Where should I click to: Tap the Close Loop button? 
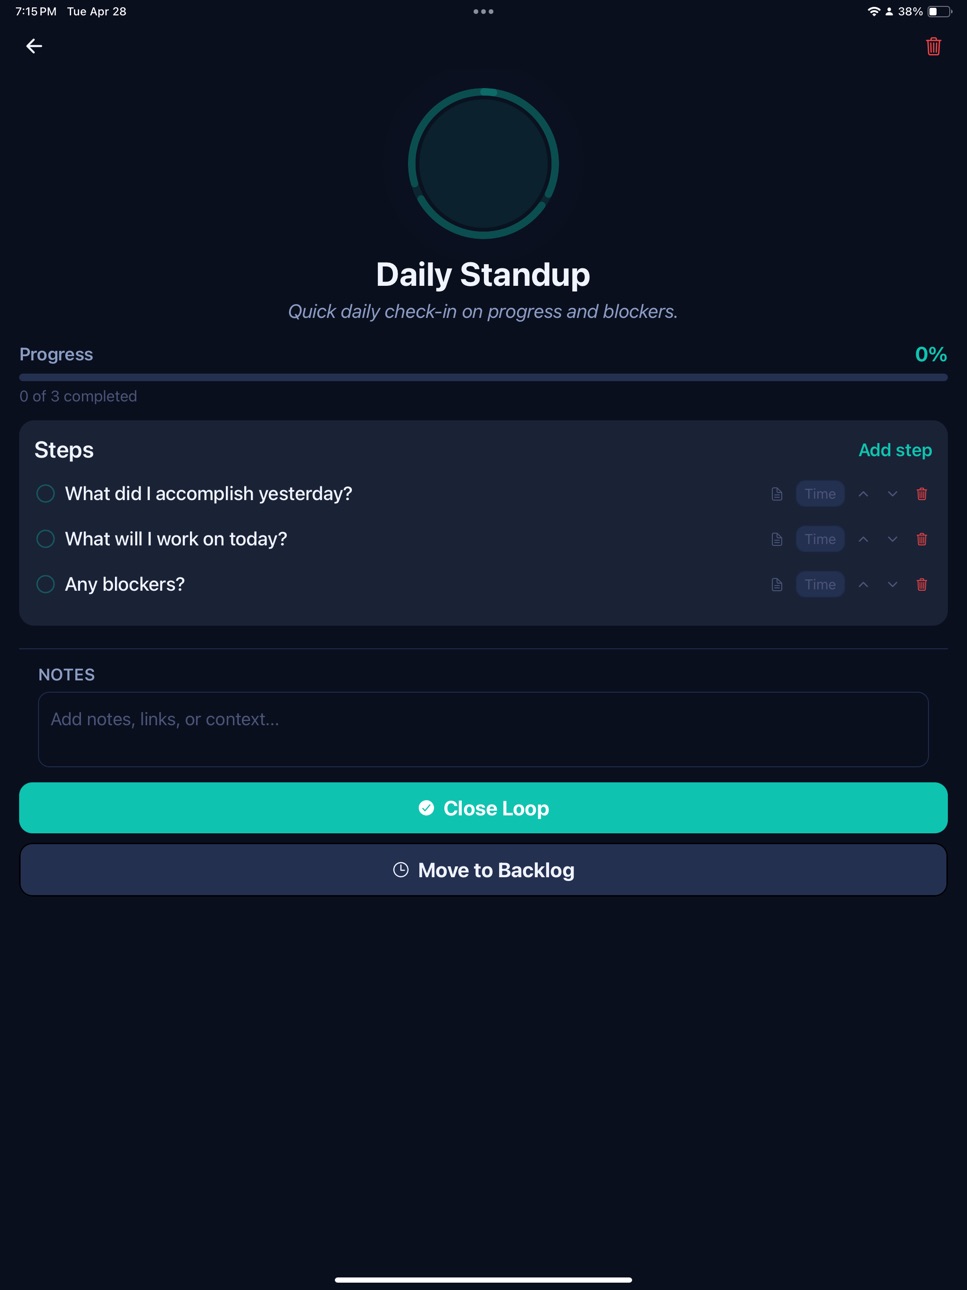[483, 808]
